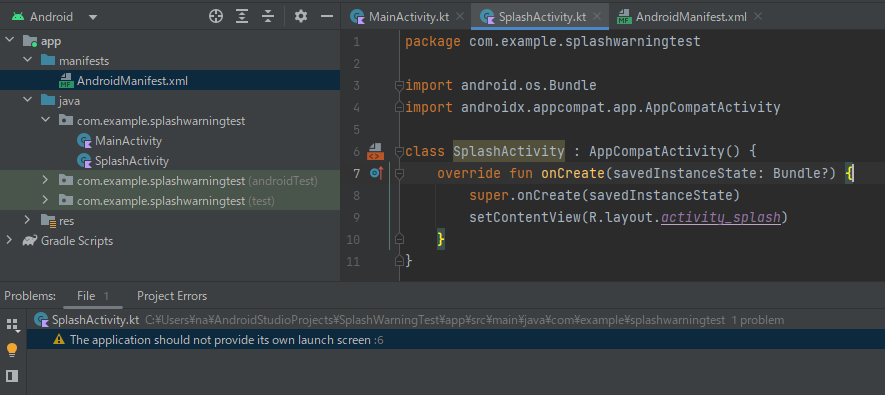Switch to the AndroidManifest.xml editor tab

tap(691, 17)
